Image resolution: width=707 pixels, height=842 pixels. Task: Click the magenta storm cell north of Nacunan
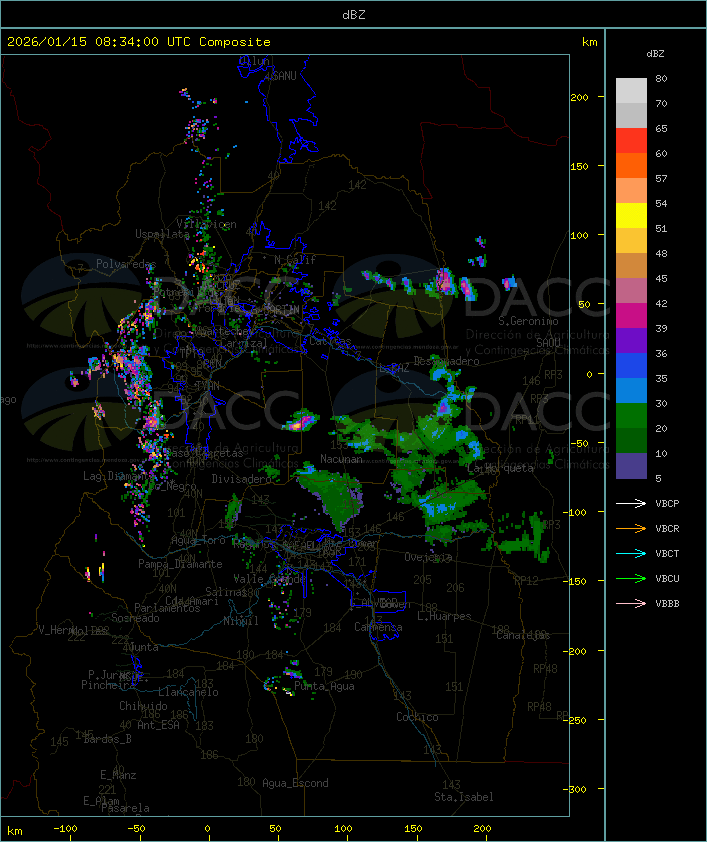click(302, 421)
